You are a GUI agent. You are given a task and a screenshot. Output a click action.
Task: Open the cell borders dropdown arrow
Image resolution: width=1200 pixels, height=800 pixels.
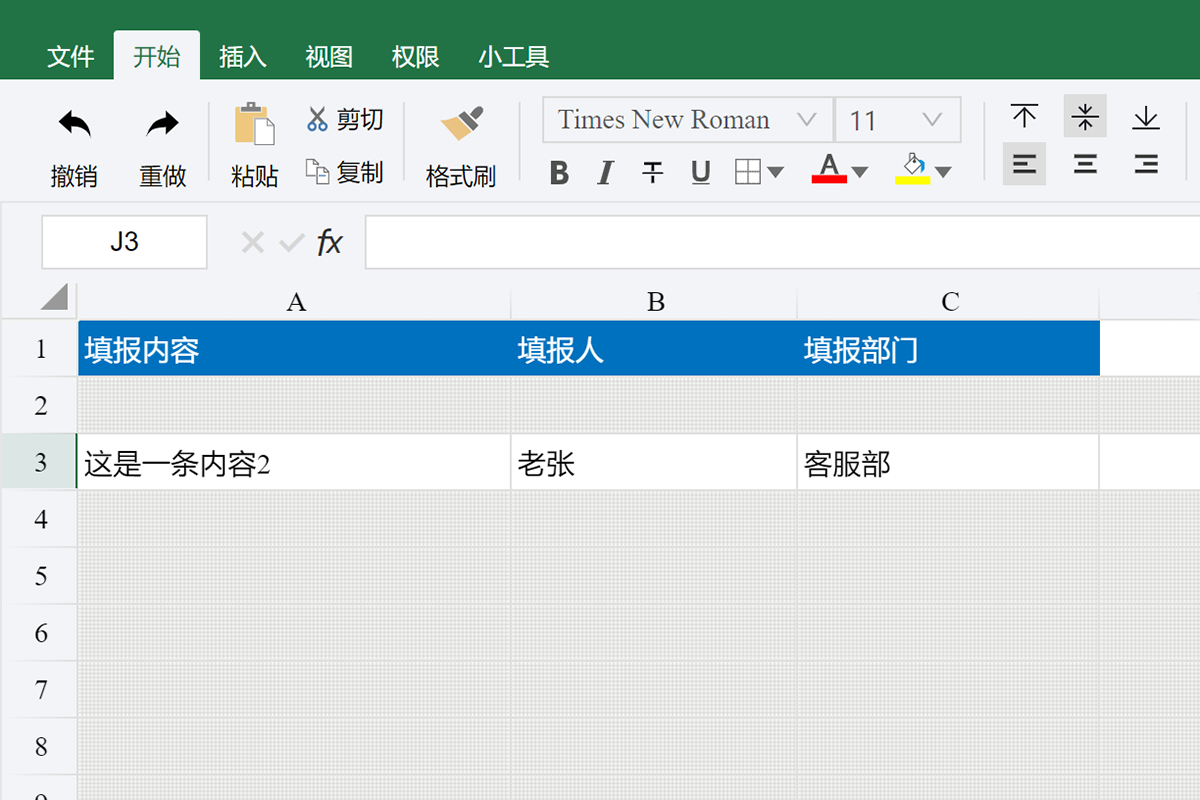[x=775, y=173]
